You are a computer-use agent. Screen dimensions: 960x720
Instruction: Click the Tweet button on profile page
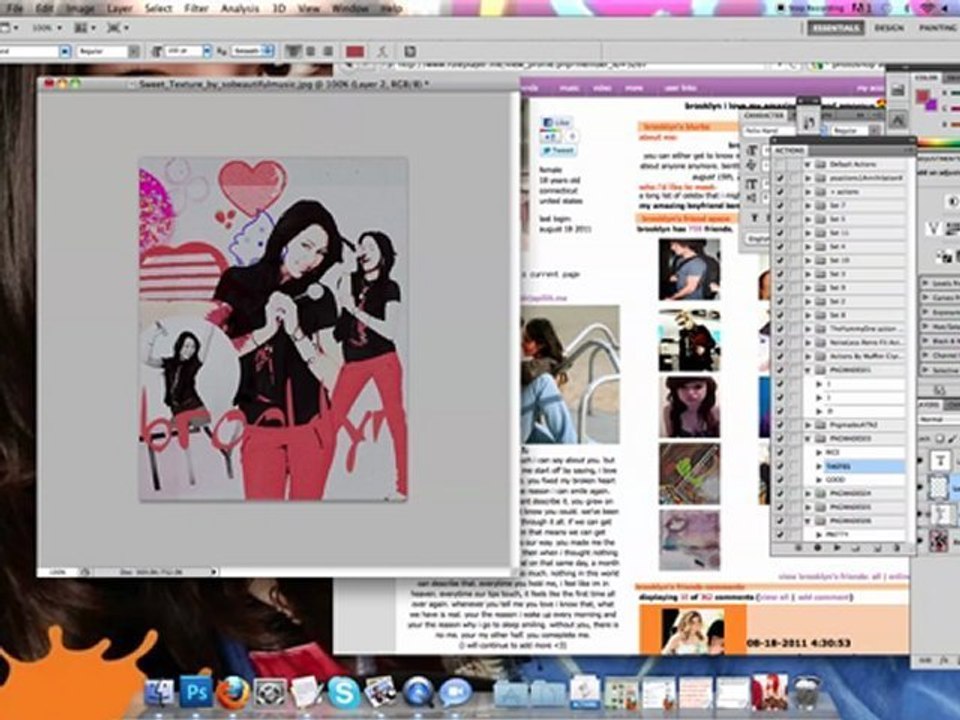[x=557, y=150]
